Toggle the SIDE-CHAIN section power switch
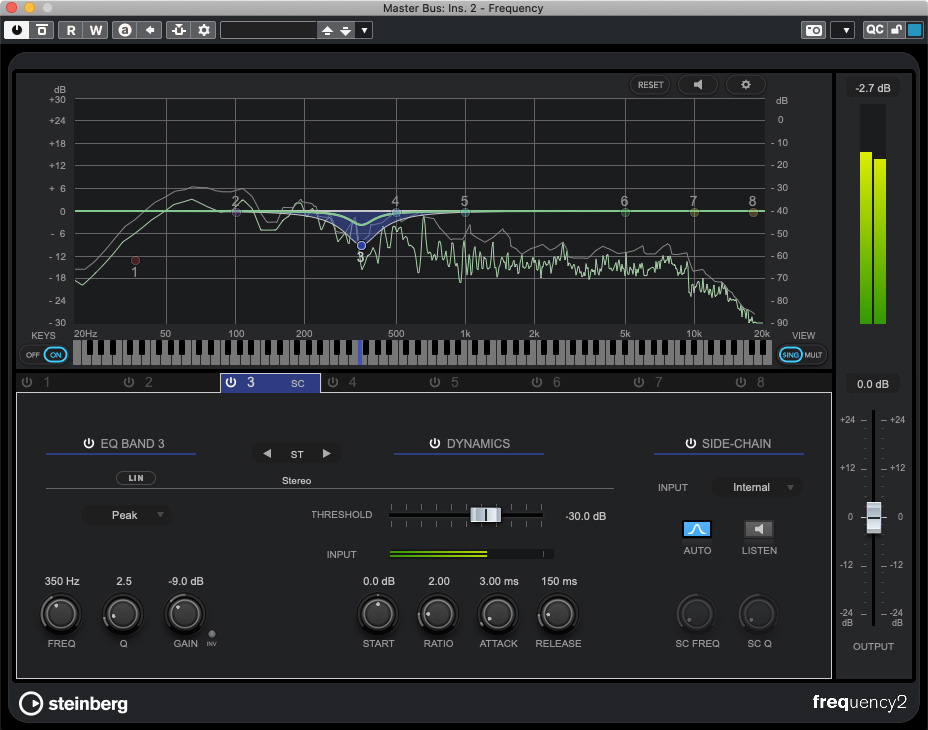The width and height of the screenshot is (928, 730). coord(690,443)
